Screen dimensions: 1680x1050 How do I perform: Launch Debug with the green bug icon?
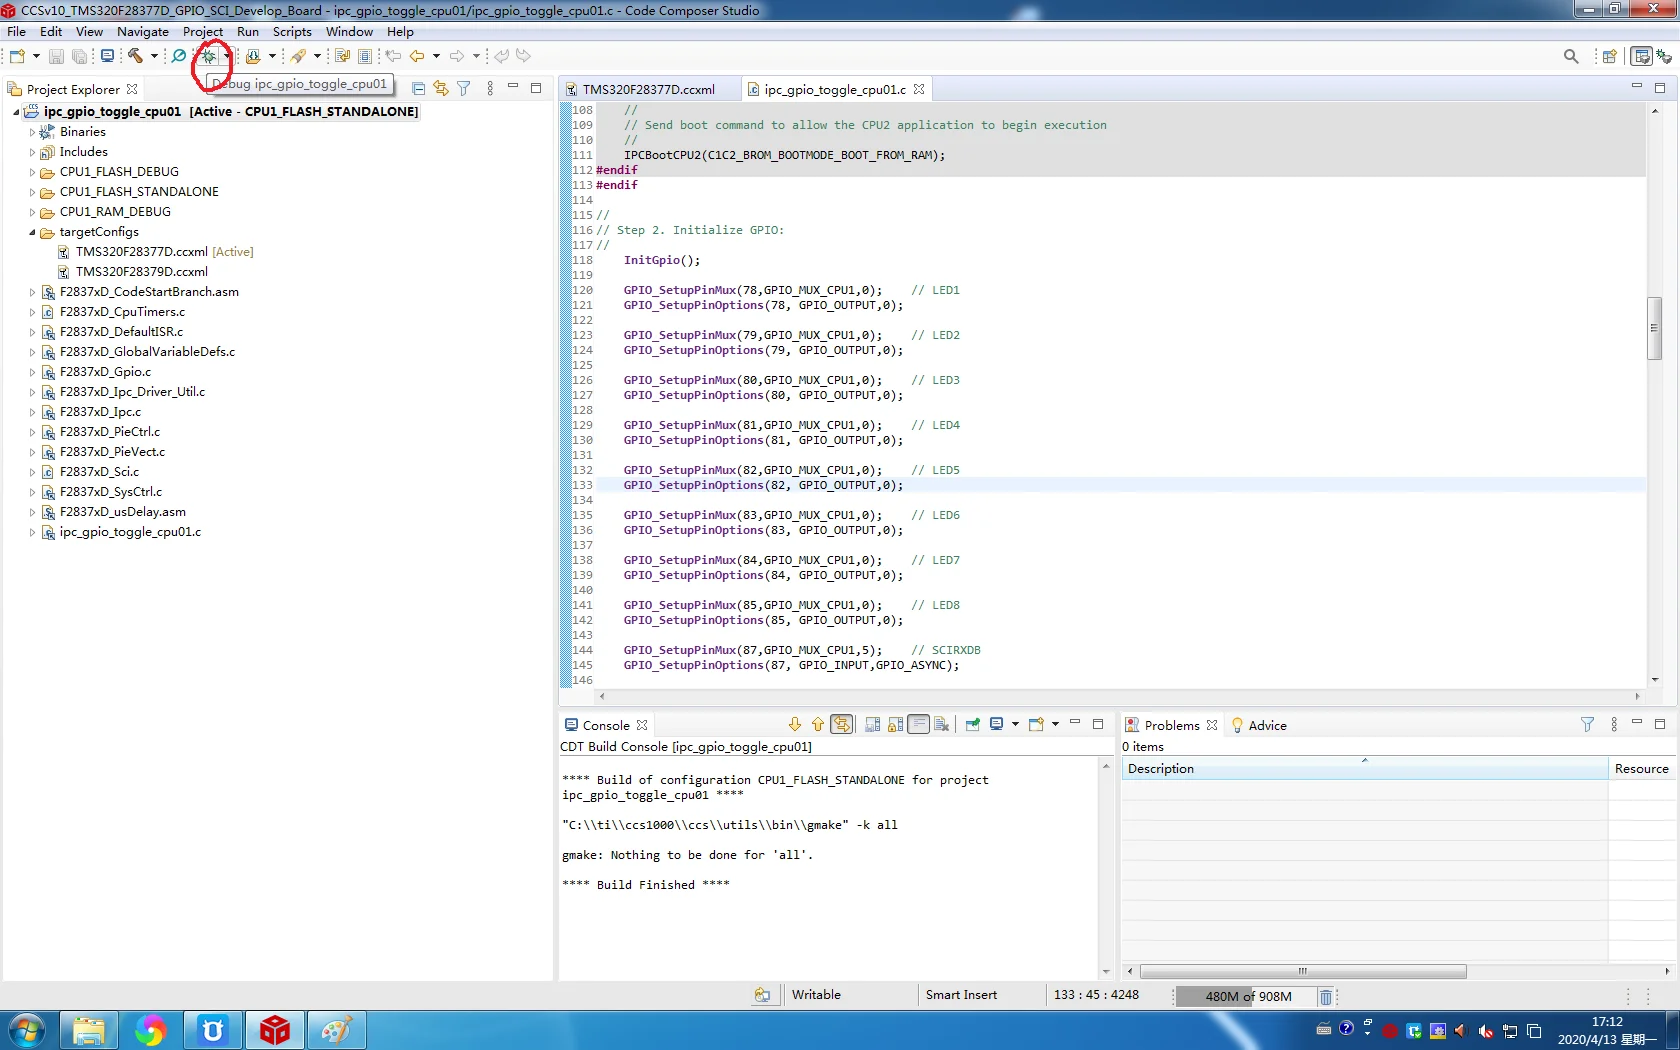click(209, 56)
